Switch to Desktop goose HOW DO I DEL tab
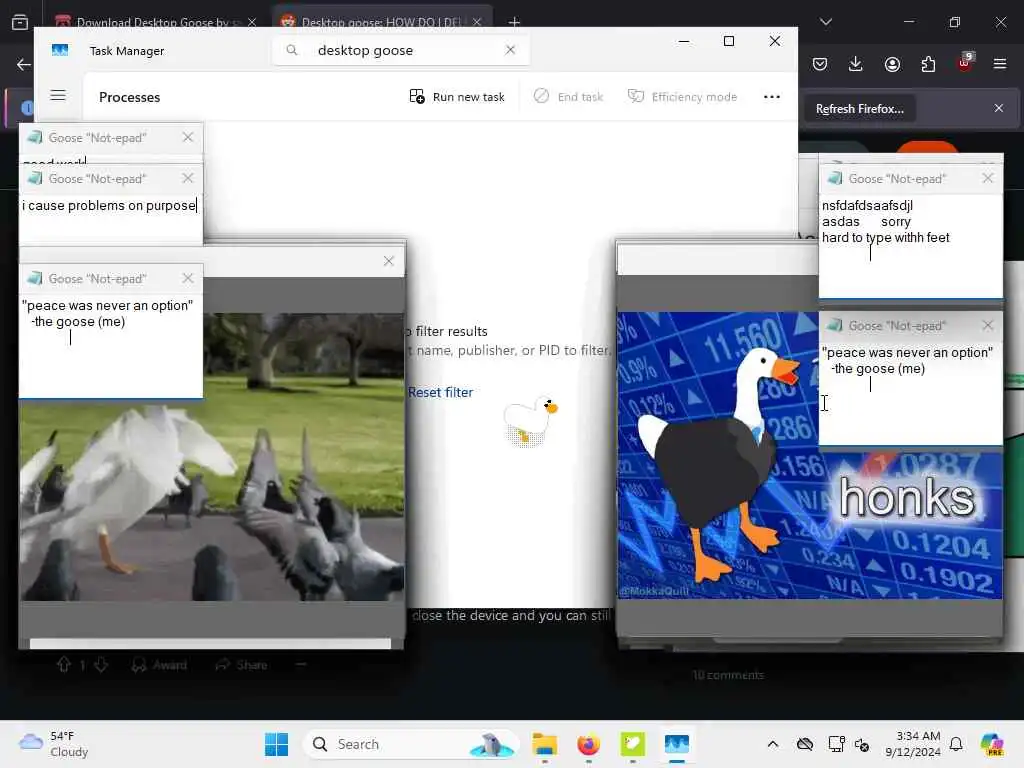The width and height of the screenshot is (1024, 768). pos(381,22)
